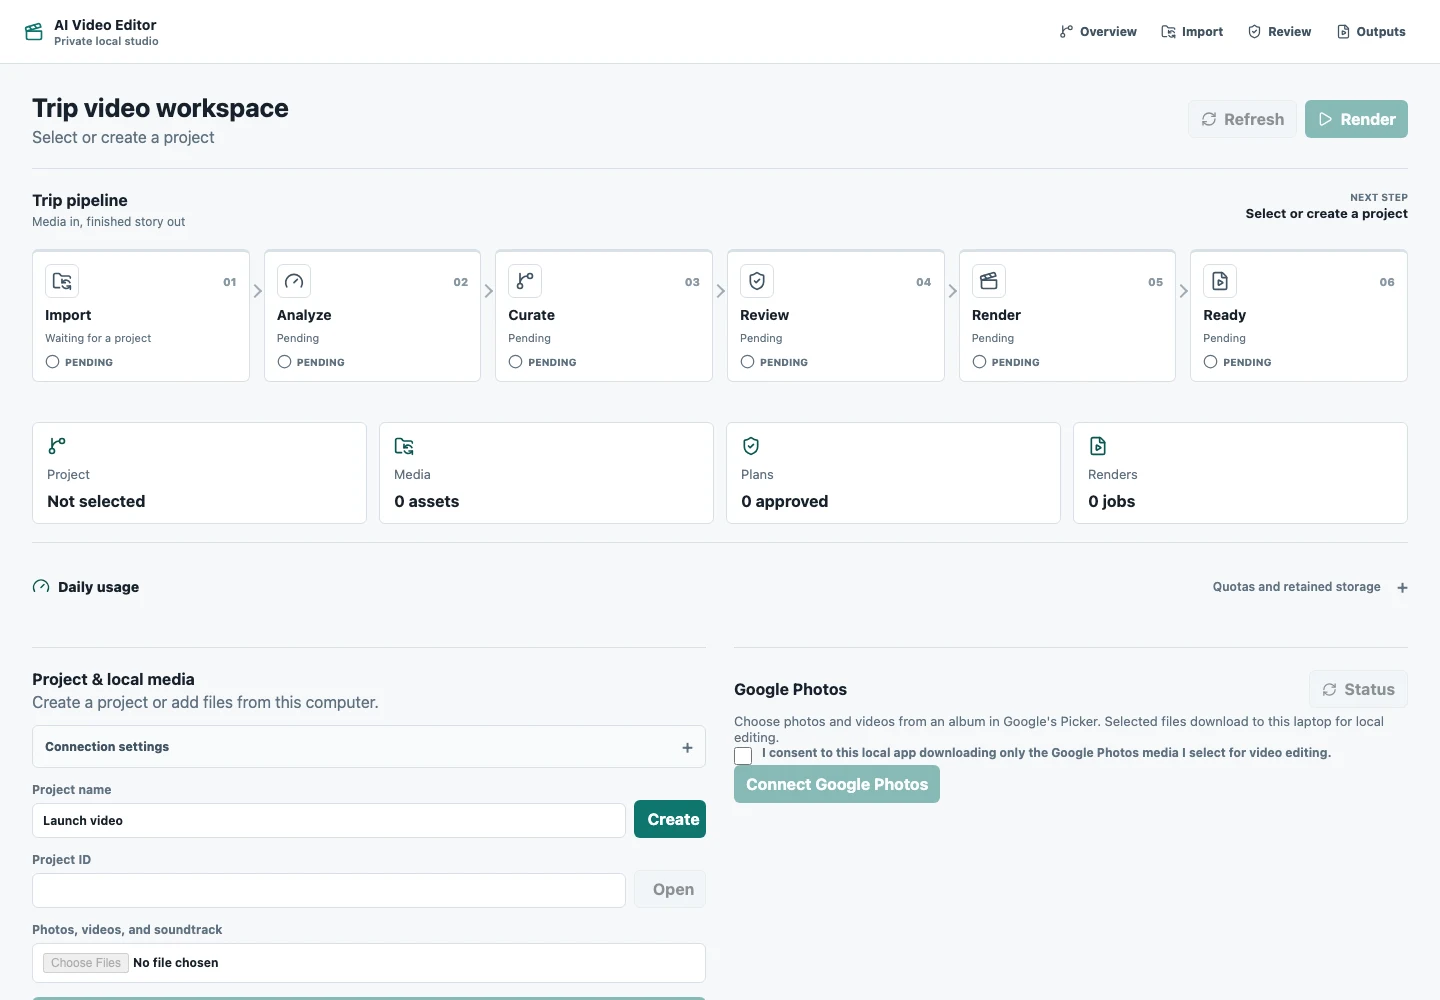Focus the Project ID input field
The image size is (1440, 1000).
(329, 891)
